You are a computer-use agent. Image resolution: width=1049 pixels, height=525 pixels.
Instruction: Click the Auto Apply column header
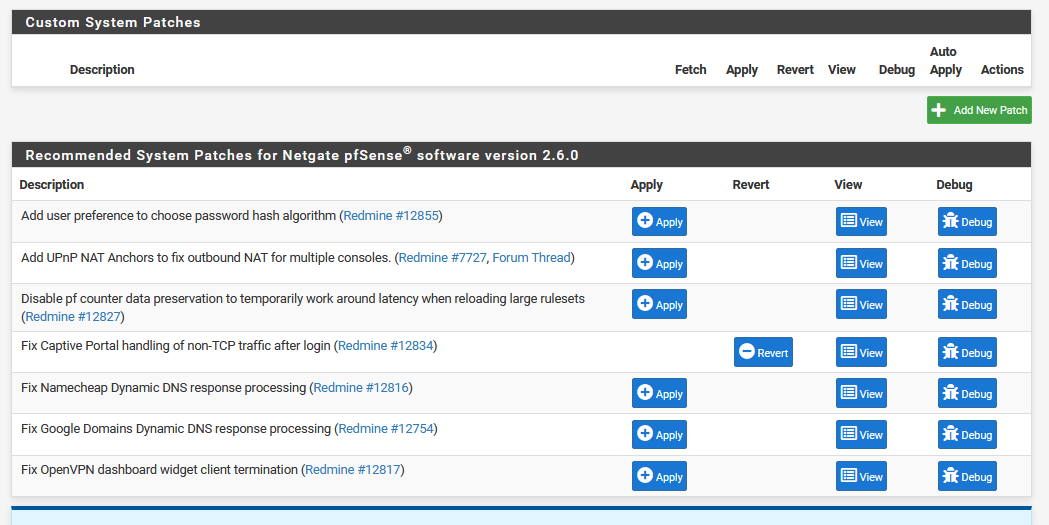pyautogui.click(x=945, y=61)
